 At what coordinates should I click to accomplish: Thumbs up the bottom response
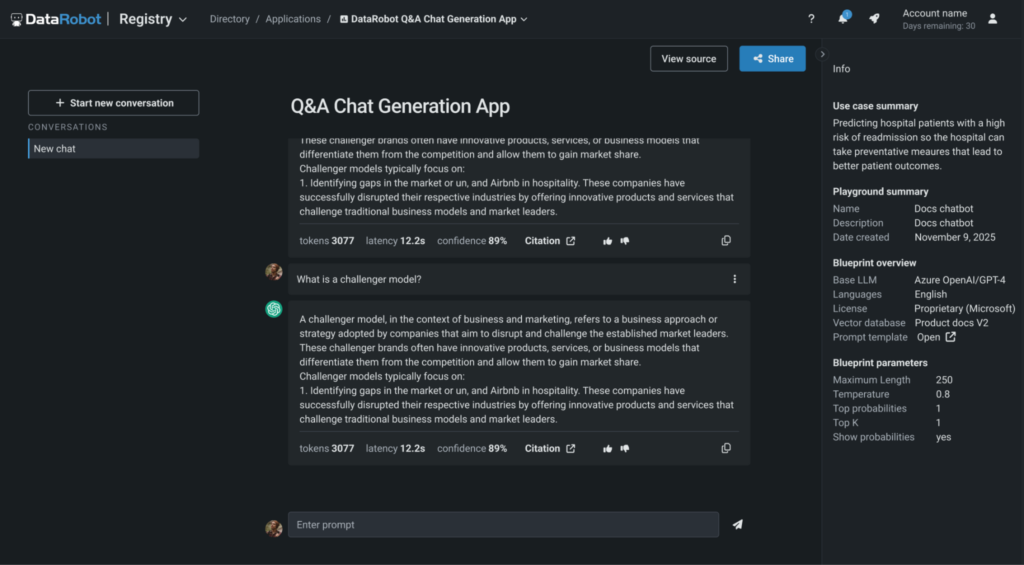(x=607, y=449)
